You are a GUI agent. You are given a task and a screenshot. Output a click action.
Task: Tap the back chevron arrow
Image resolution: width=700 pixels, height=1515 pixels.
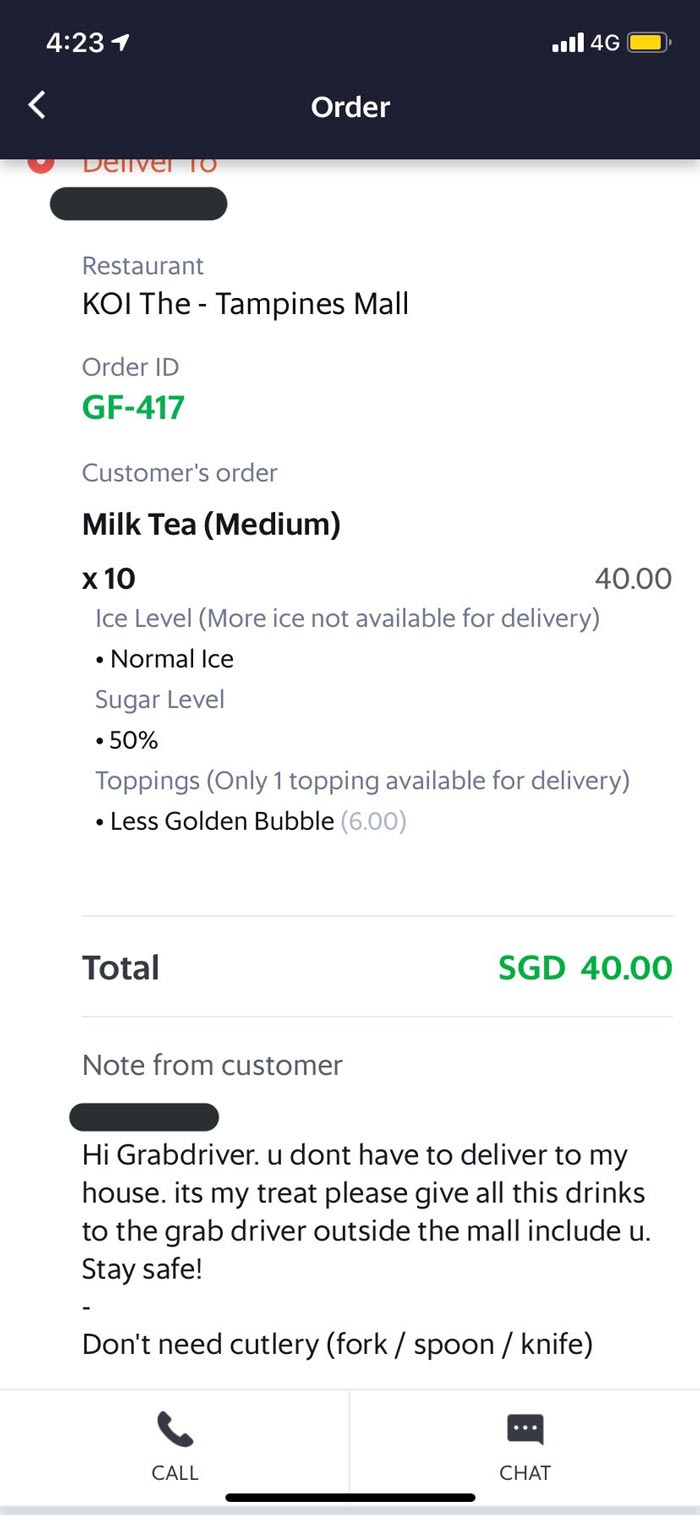[37, 105]
